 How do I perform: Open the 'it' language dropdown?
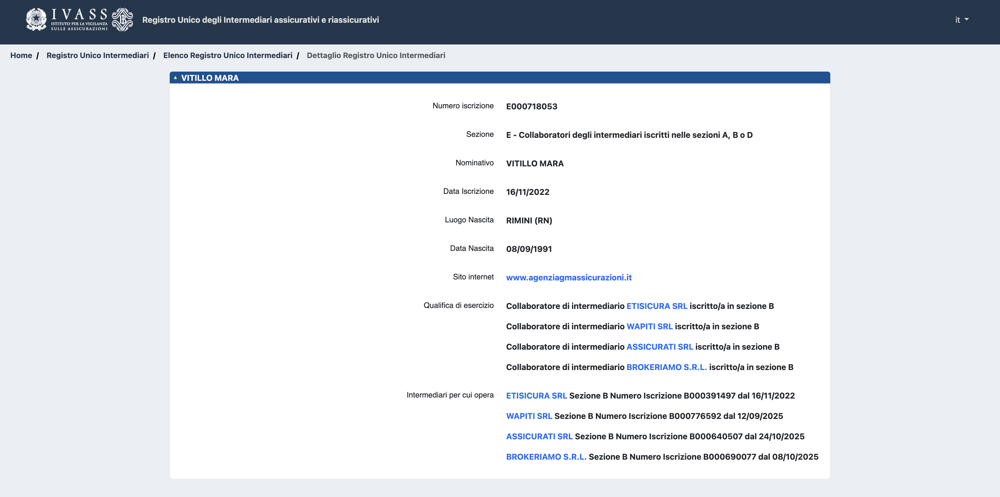coord(962,20)
